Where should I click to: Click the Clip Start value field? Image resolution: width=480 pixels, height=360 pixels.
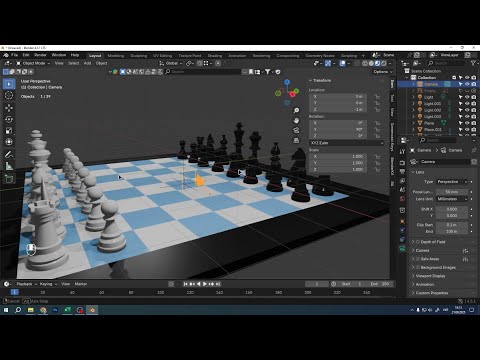coord(452,225)
